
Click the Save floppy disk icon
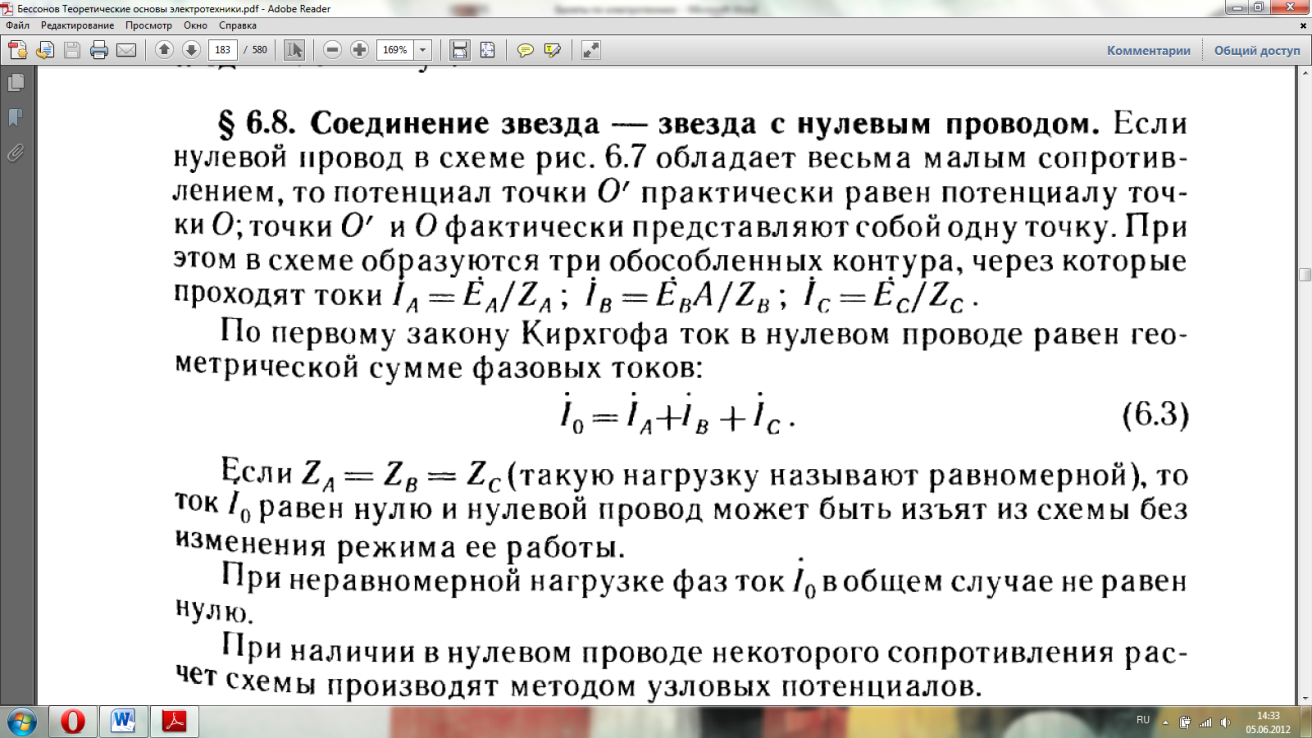pos(72,50)
